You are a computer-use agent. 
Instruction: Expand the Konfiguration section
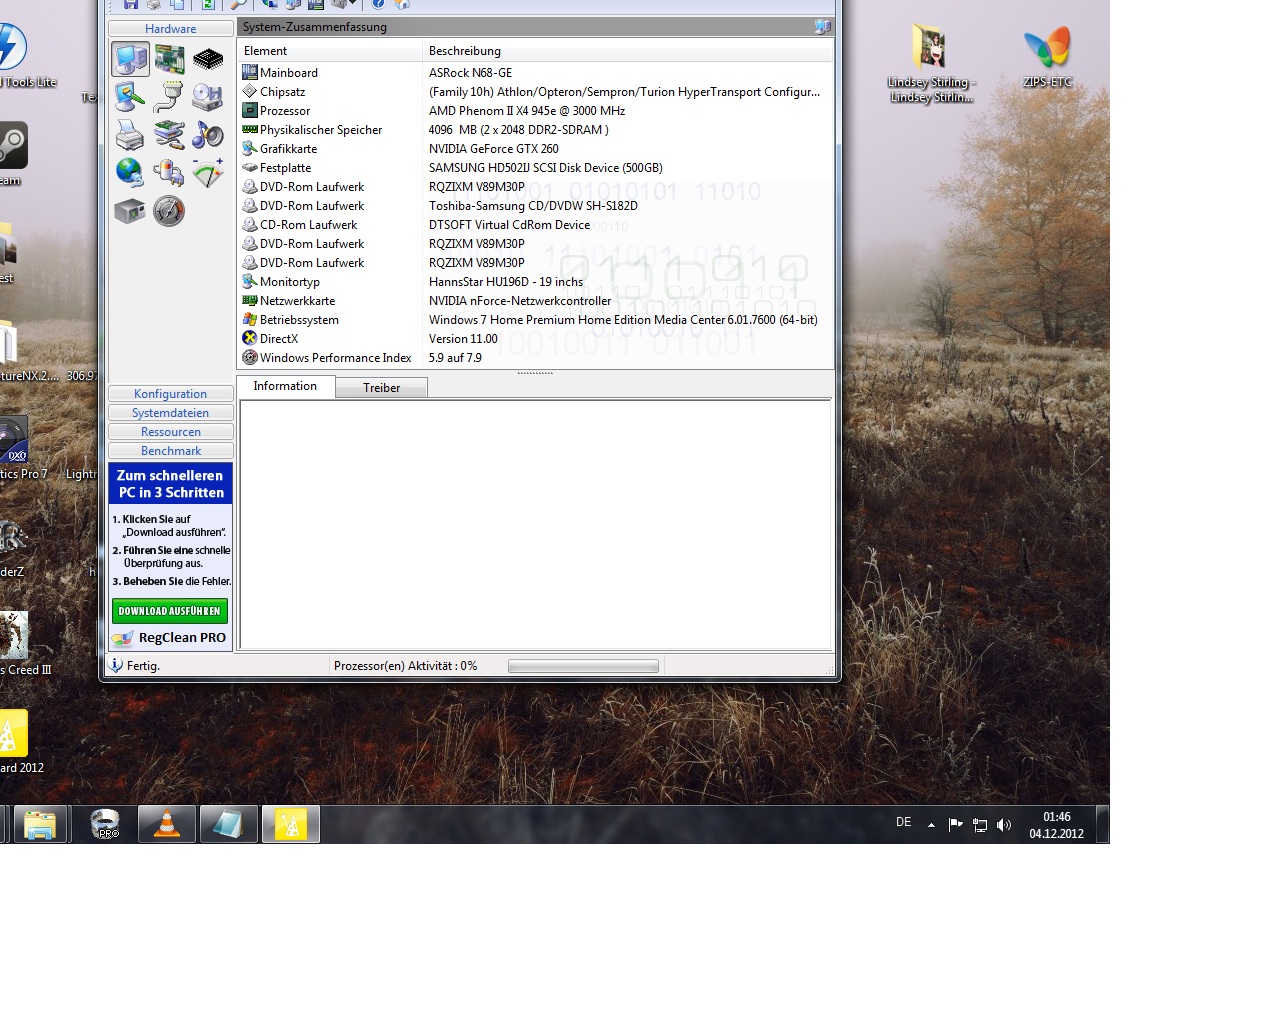pos(171,394)
